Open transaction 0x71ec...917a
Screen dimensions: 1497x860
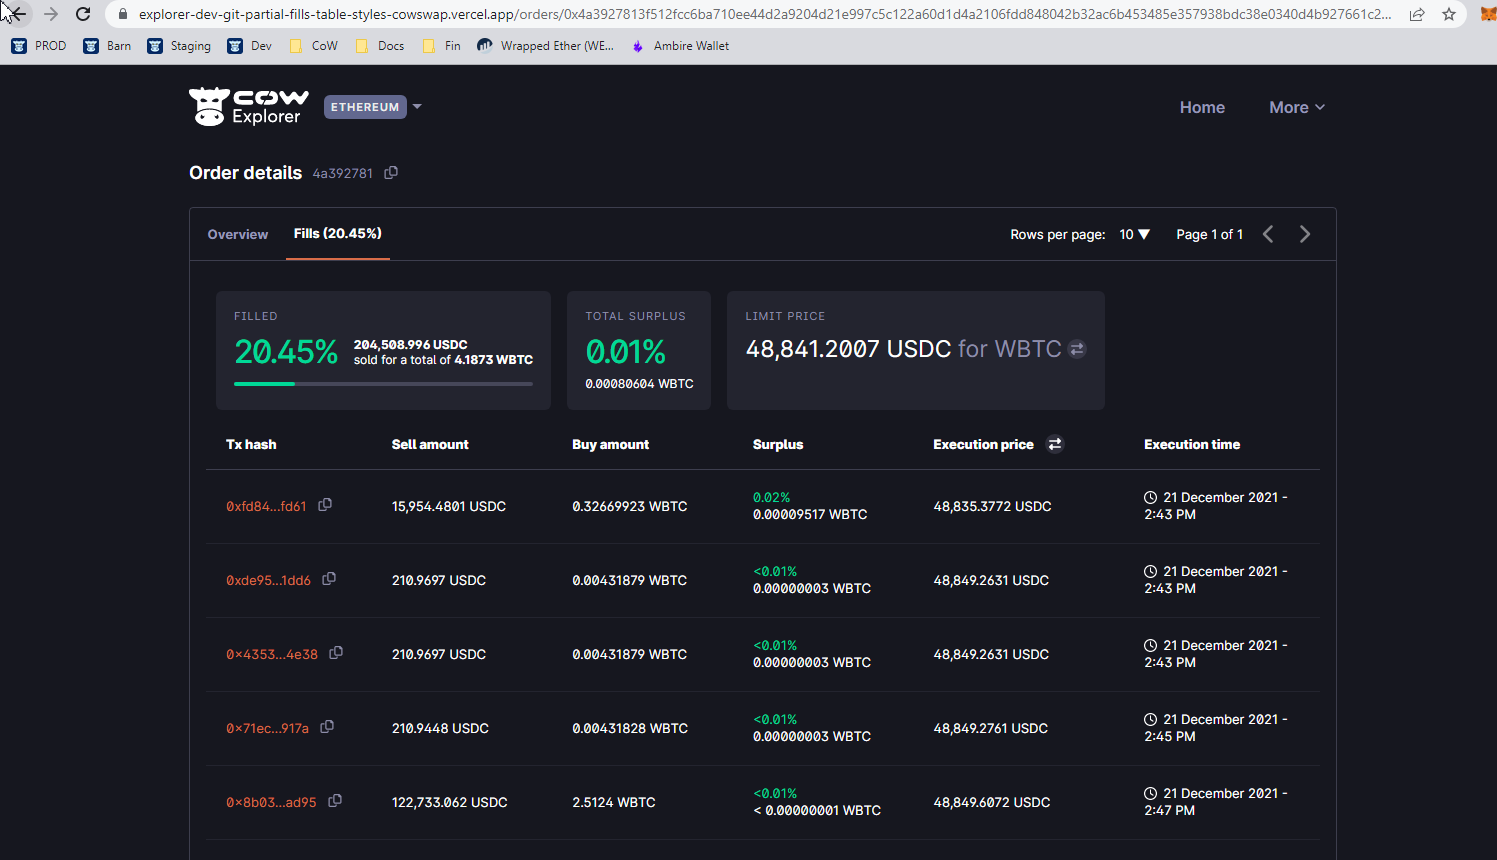coord(267,728)
